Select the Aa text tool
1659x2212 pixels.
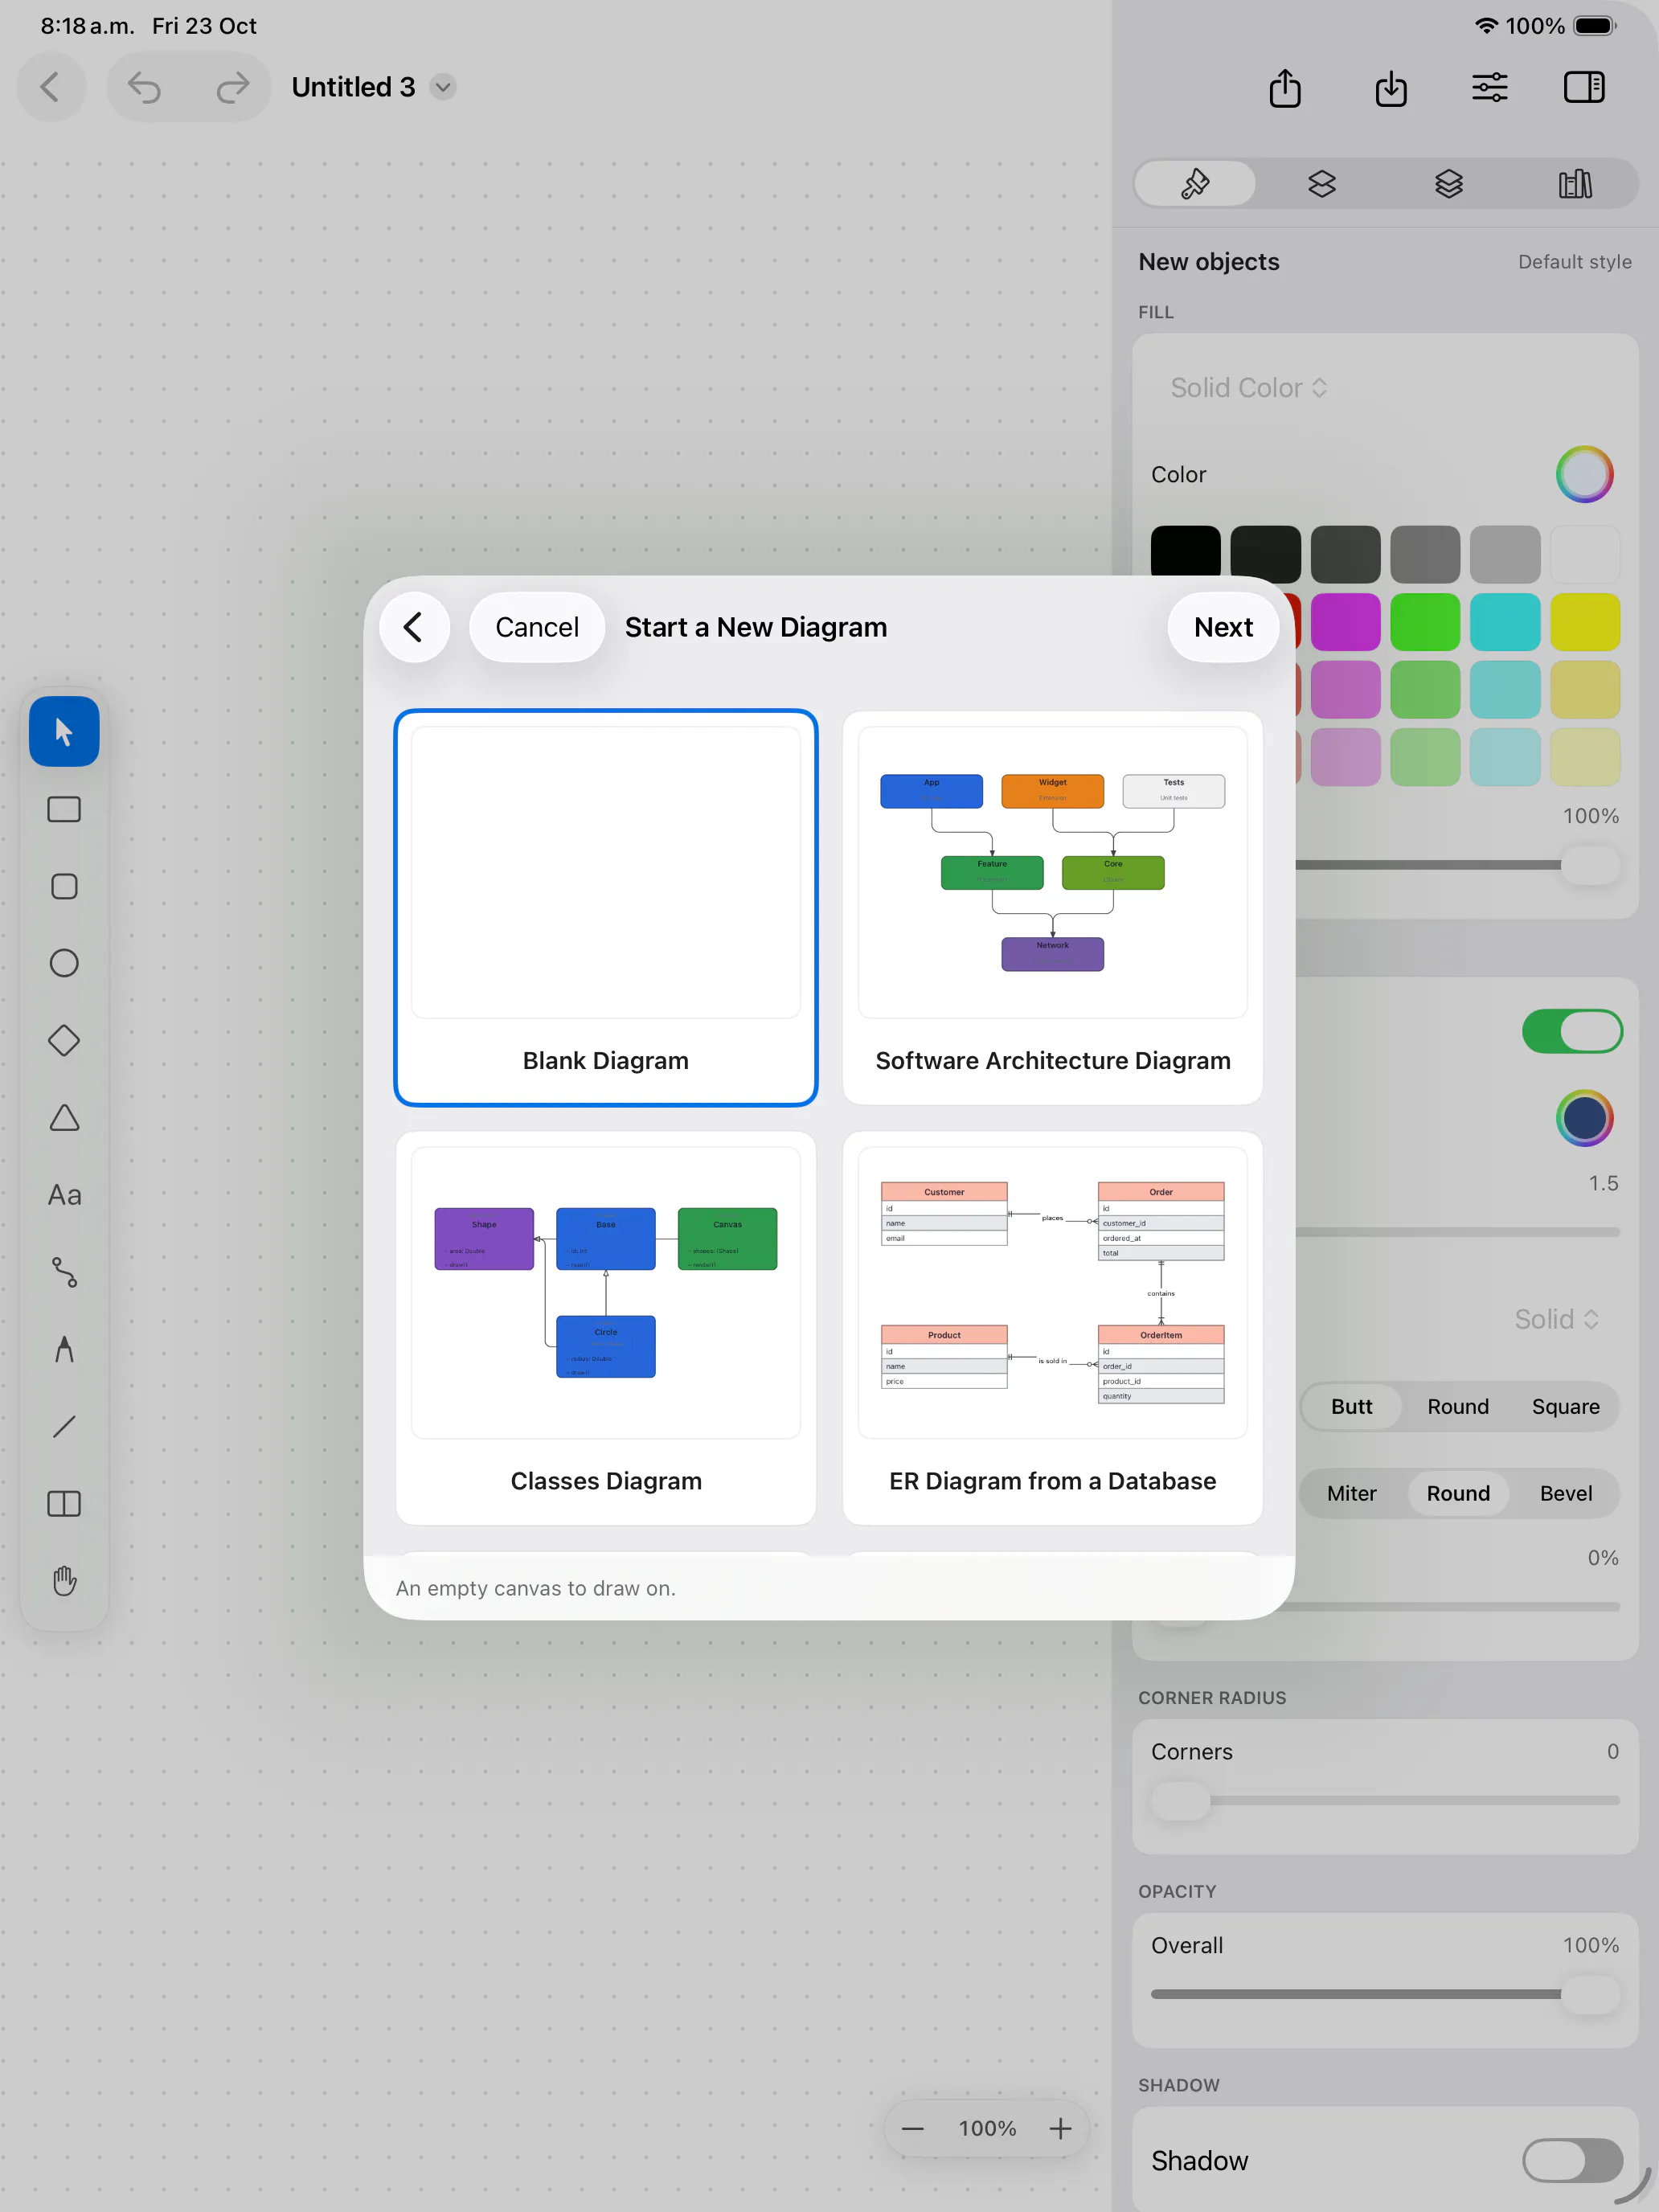[64, 1195]
